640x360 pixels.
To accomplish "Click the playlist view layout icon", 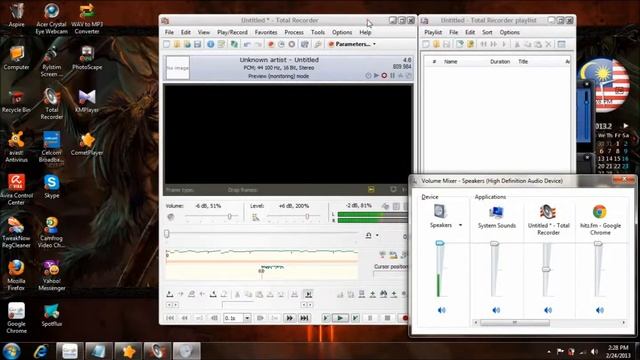I will (x=562, y=44).
